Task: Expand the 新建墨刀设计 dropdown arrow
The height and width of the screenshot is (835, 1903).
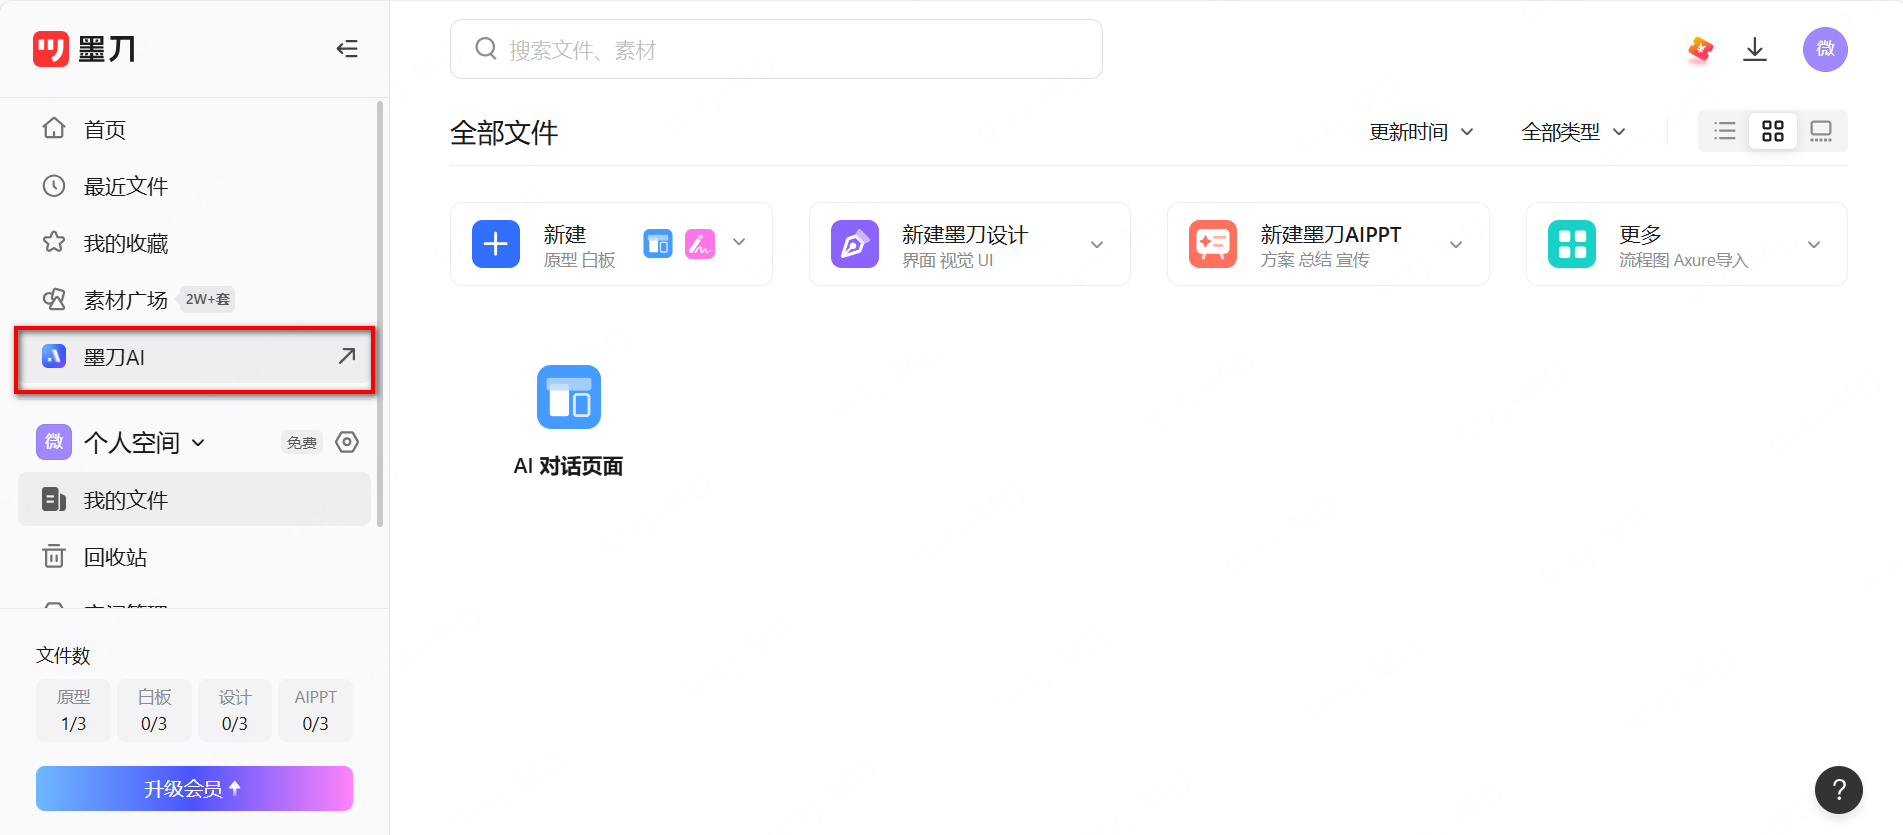Action: pyautogui.click(x=1097, y=244)
